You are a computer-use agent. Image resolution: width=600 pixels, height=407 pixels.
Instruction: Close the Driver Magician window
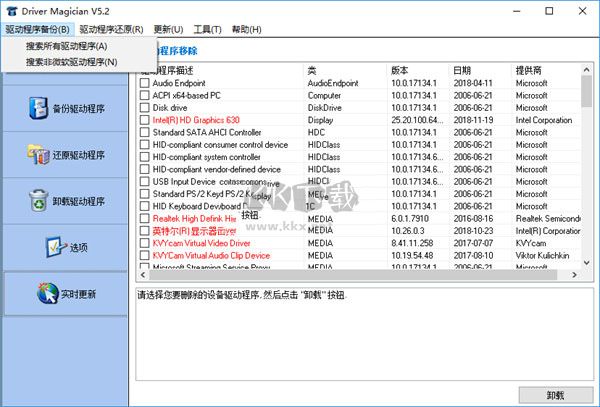(x=582, y=11)
